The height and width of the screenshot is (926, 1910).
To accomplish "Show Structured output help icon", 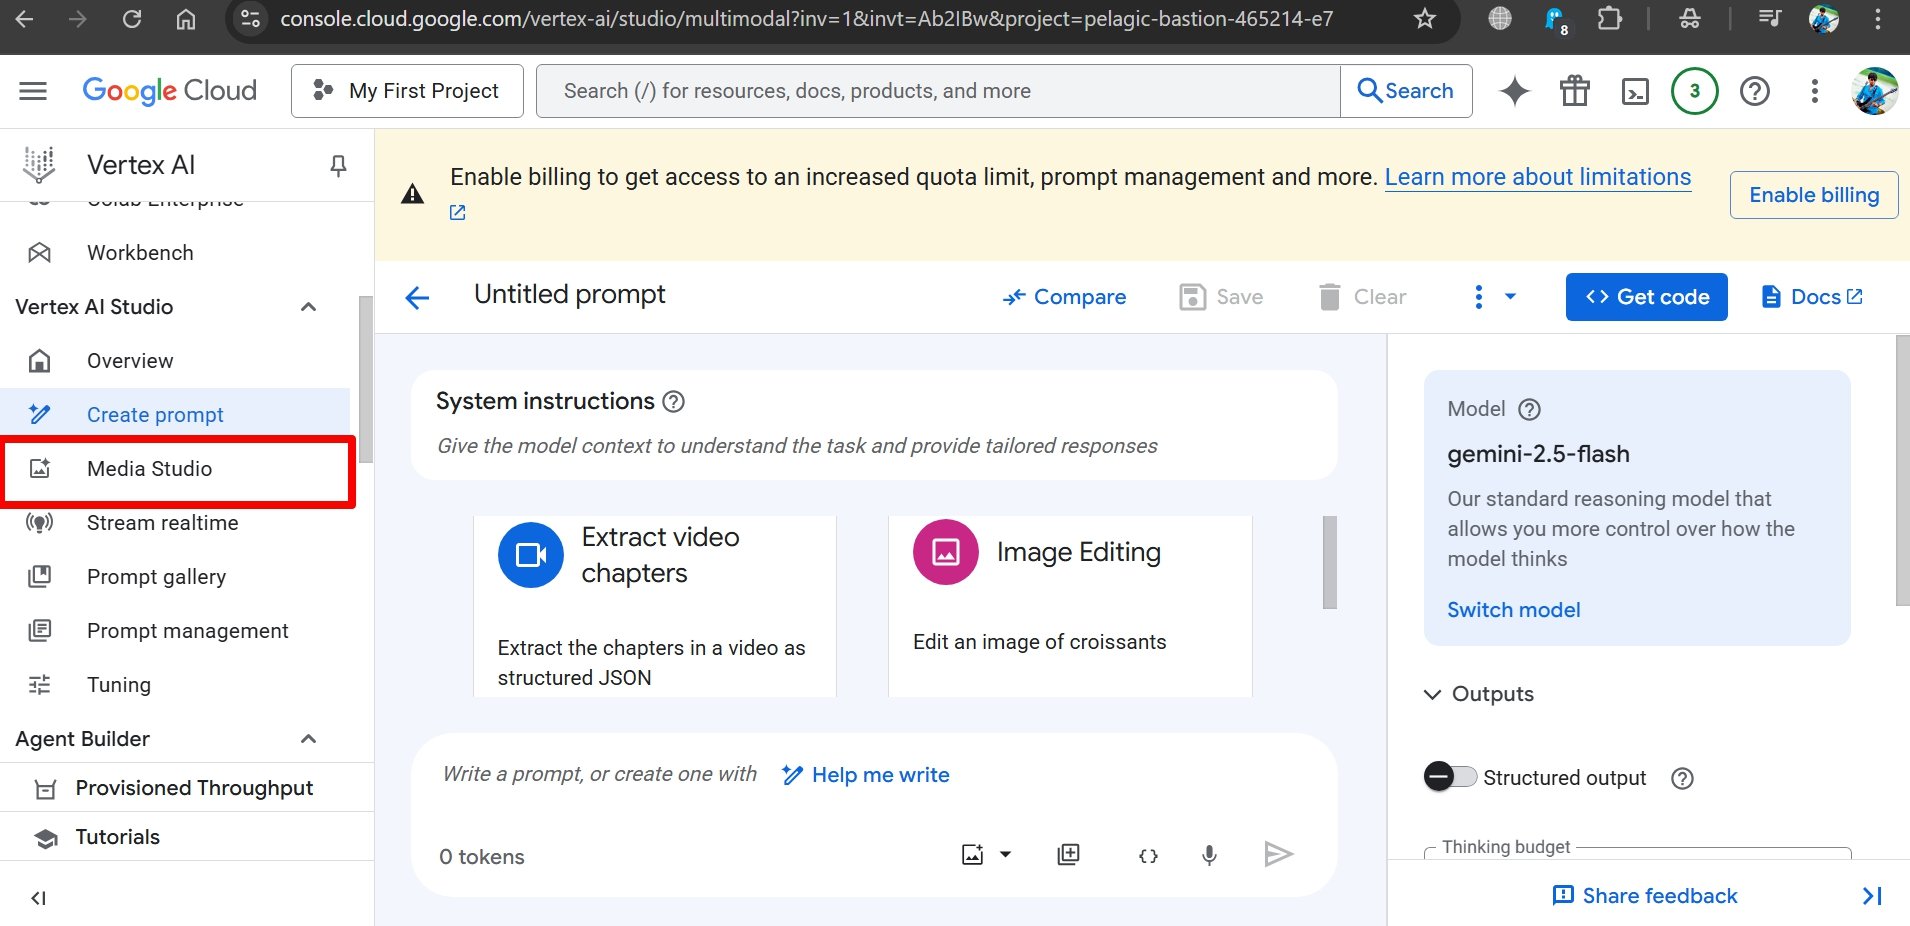I will click(1682, 778).
